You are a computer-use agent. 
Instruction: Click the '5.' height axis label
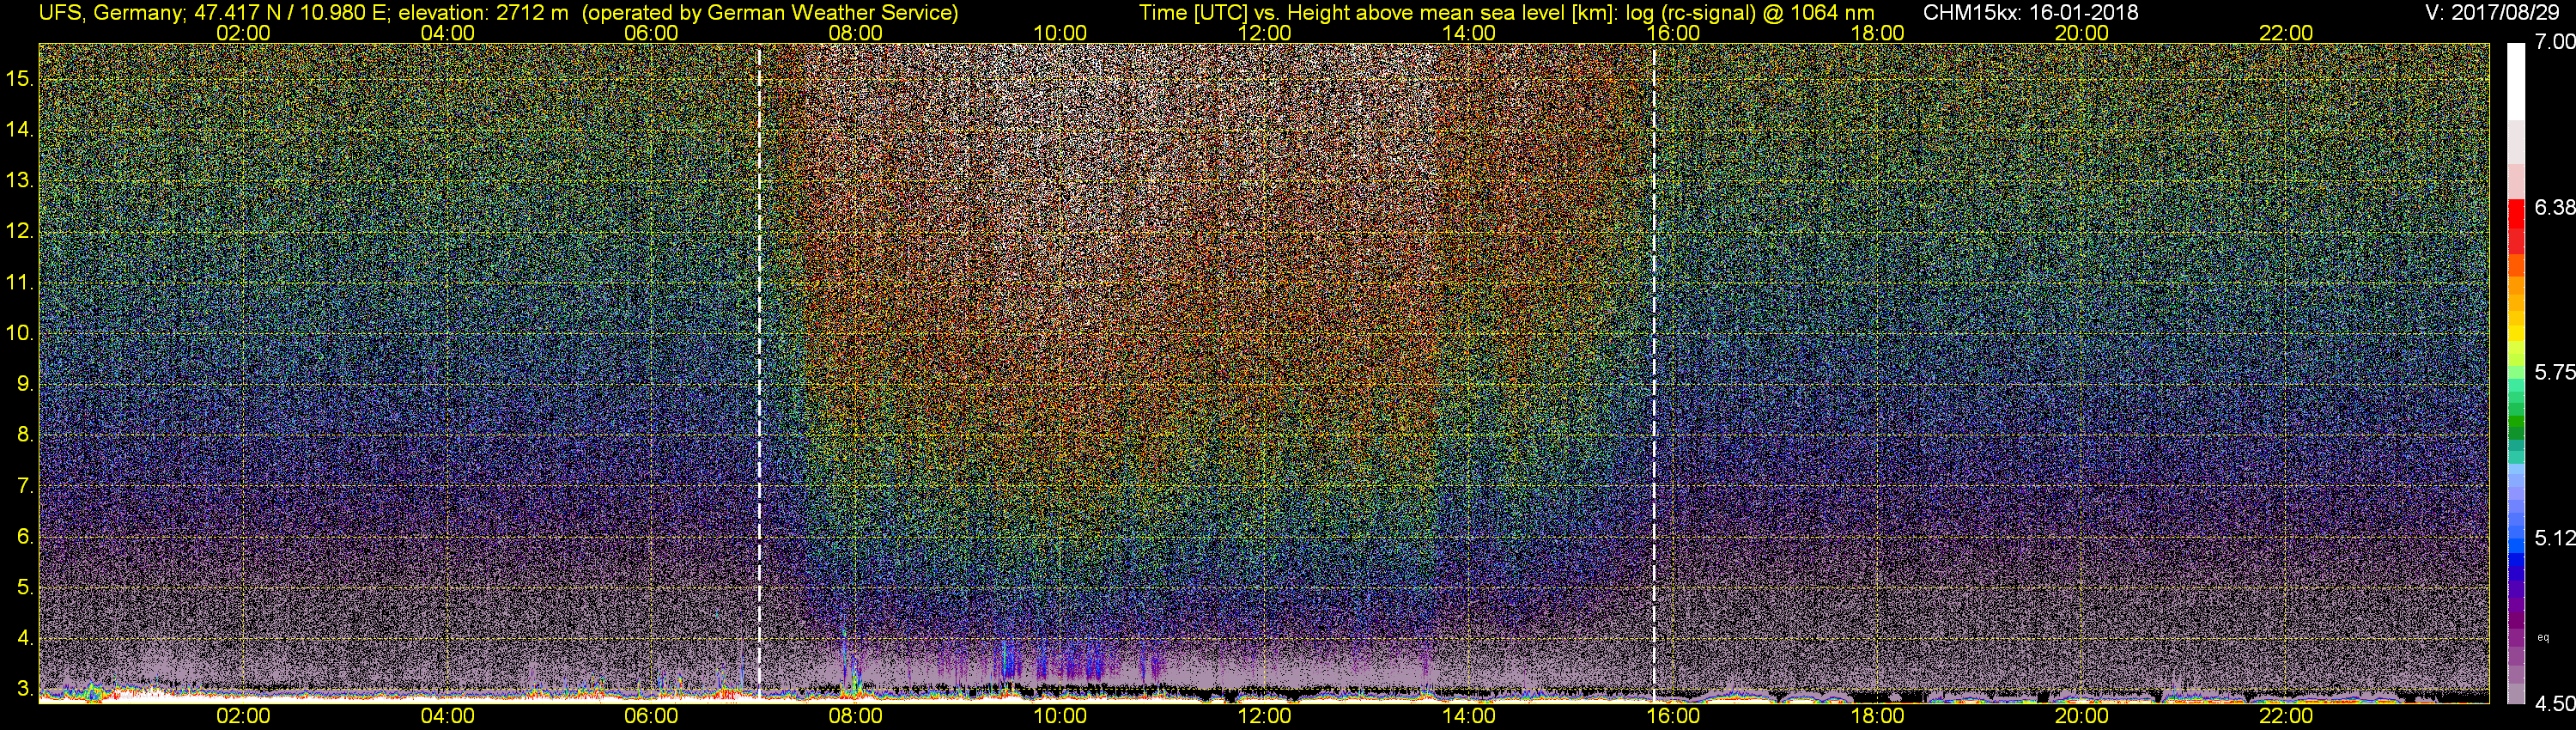(x=26, y=587)
